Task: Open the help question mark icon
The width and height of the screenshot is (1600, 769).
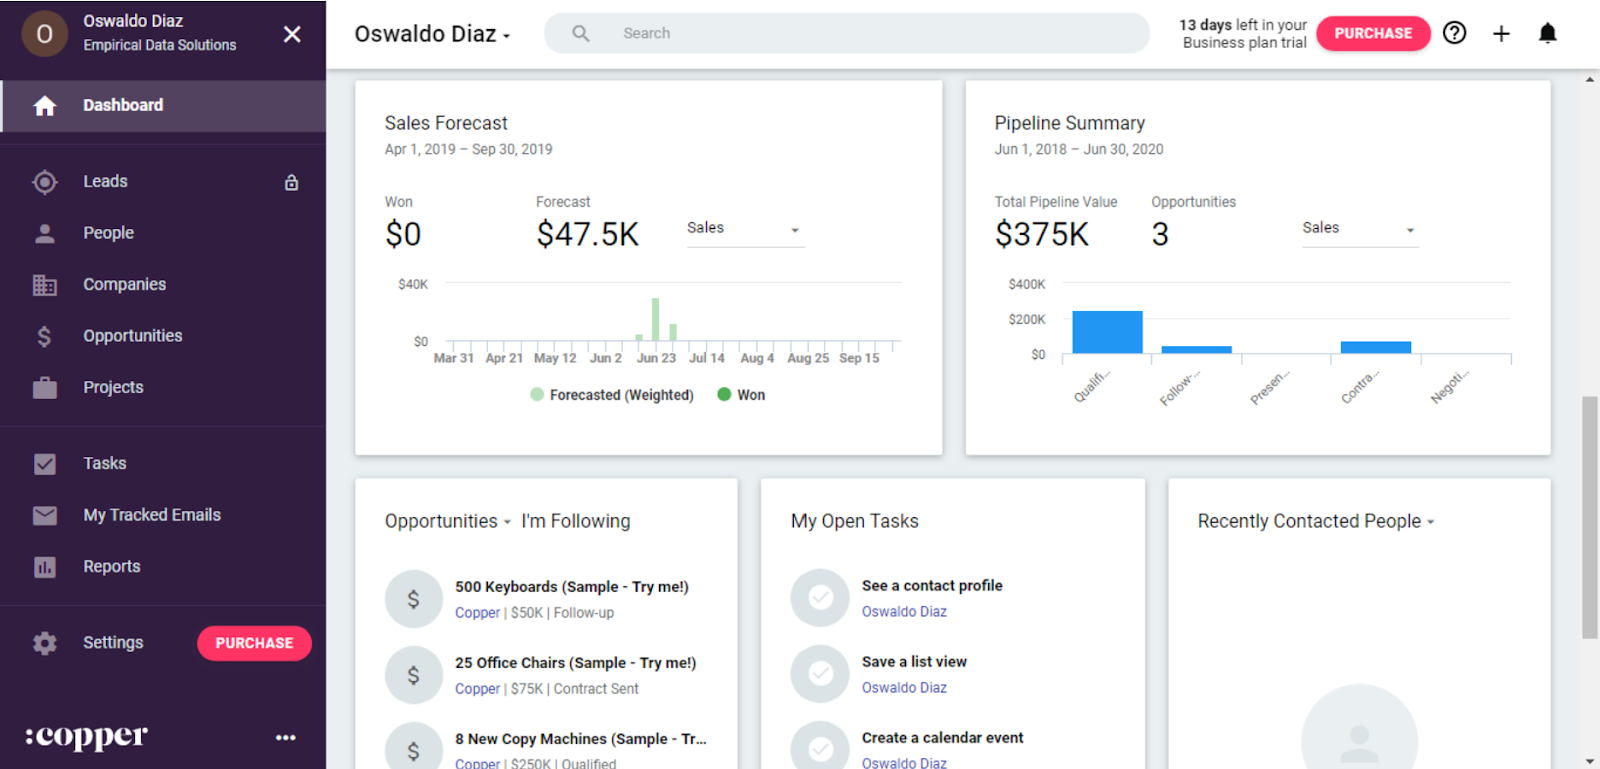Action: click(x=1455, y=33)
